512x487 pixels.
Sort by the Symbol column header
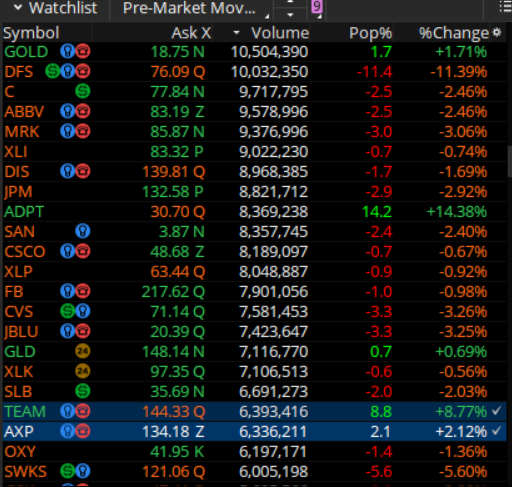pyautogui.click(x=31, y=33)
